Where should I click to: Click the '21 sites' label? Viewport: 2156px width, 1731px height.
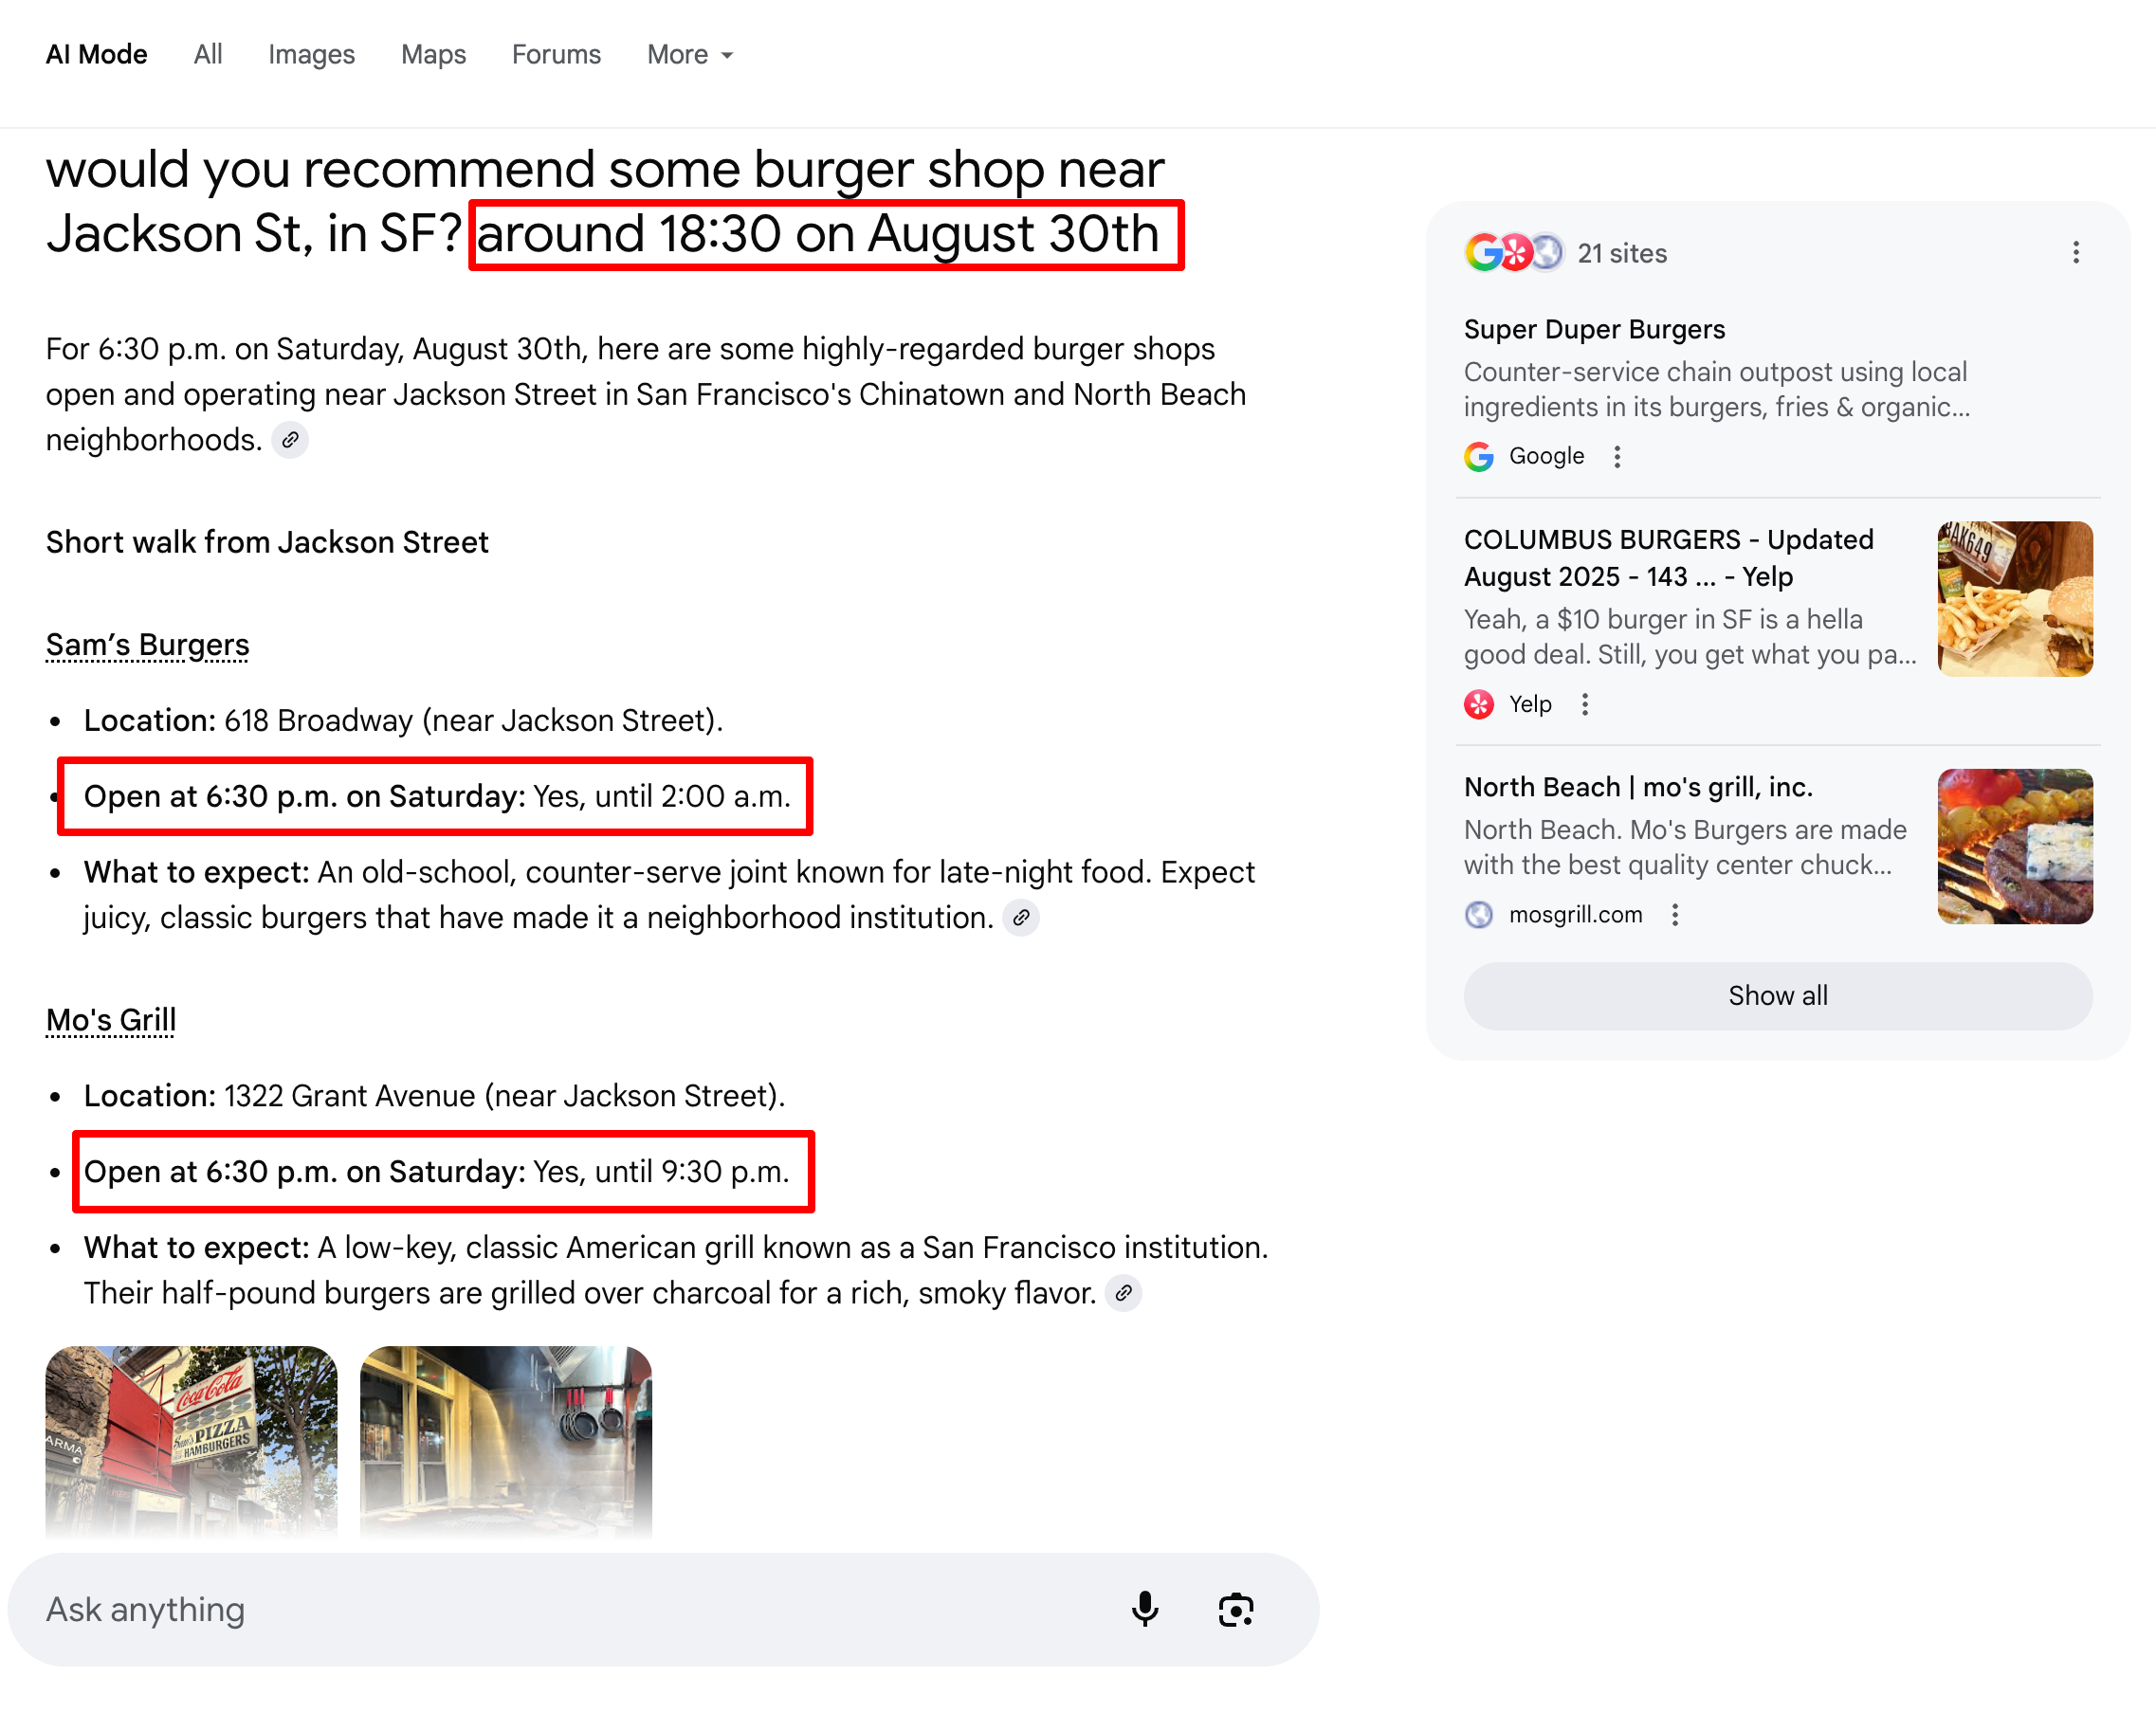(x=1622, y=253)
